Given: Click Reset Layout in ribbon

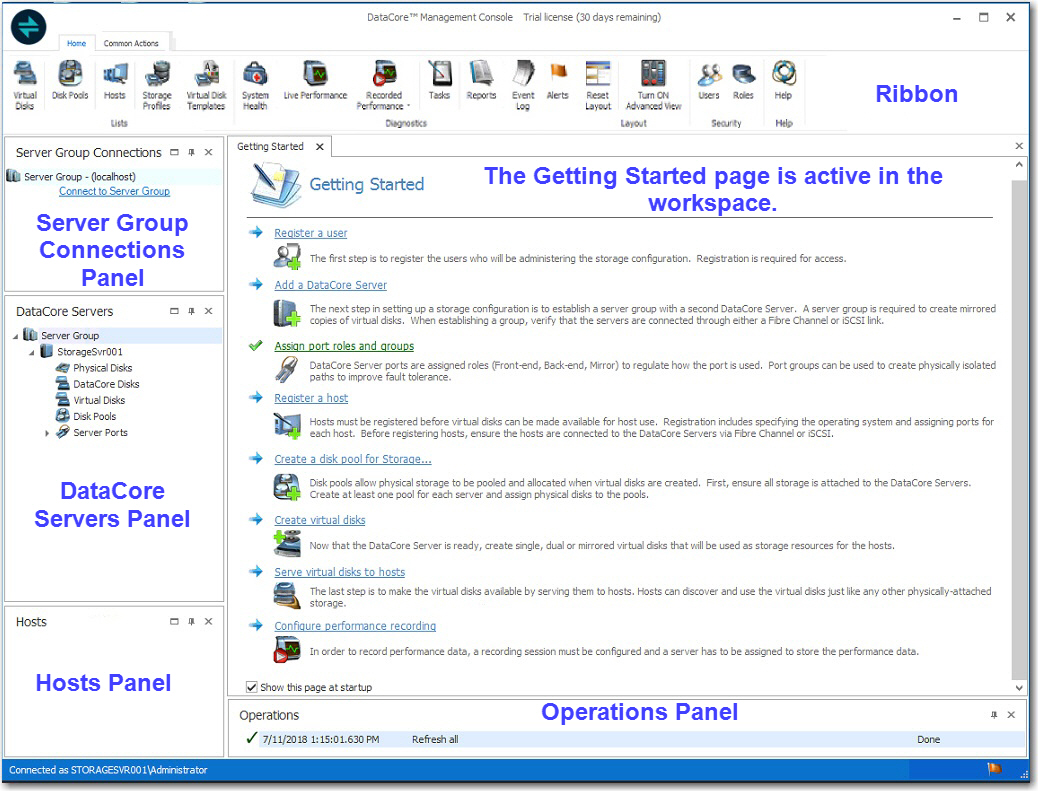Looking at the screenshot, I should [598, 85].
